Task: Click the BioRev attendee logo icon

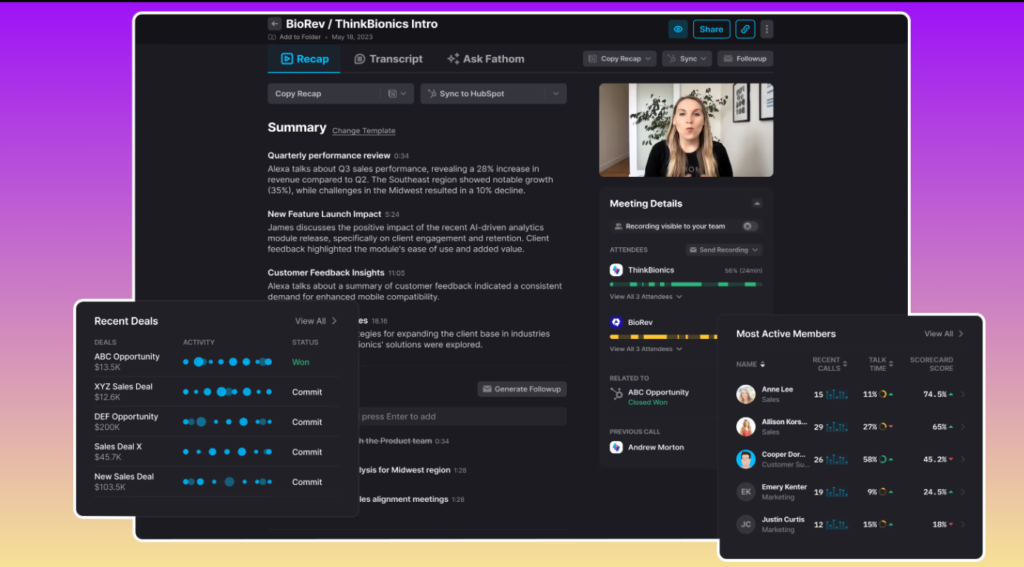Action: [x=617, y=322]
